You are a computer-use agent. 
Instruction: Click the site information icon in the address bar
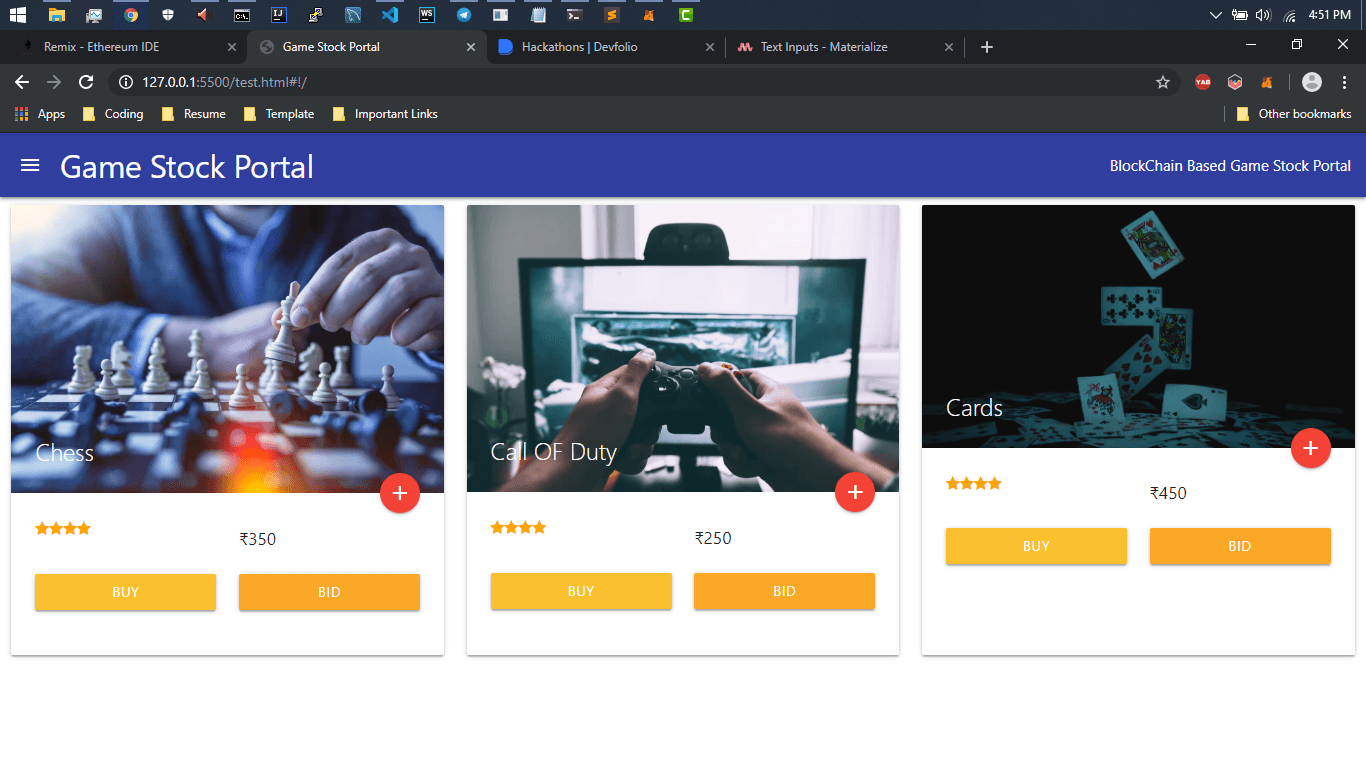125,82
